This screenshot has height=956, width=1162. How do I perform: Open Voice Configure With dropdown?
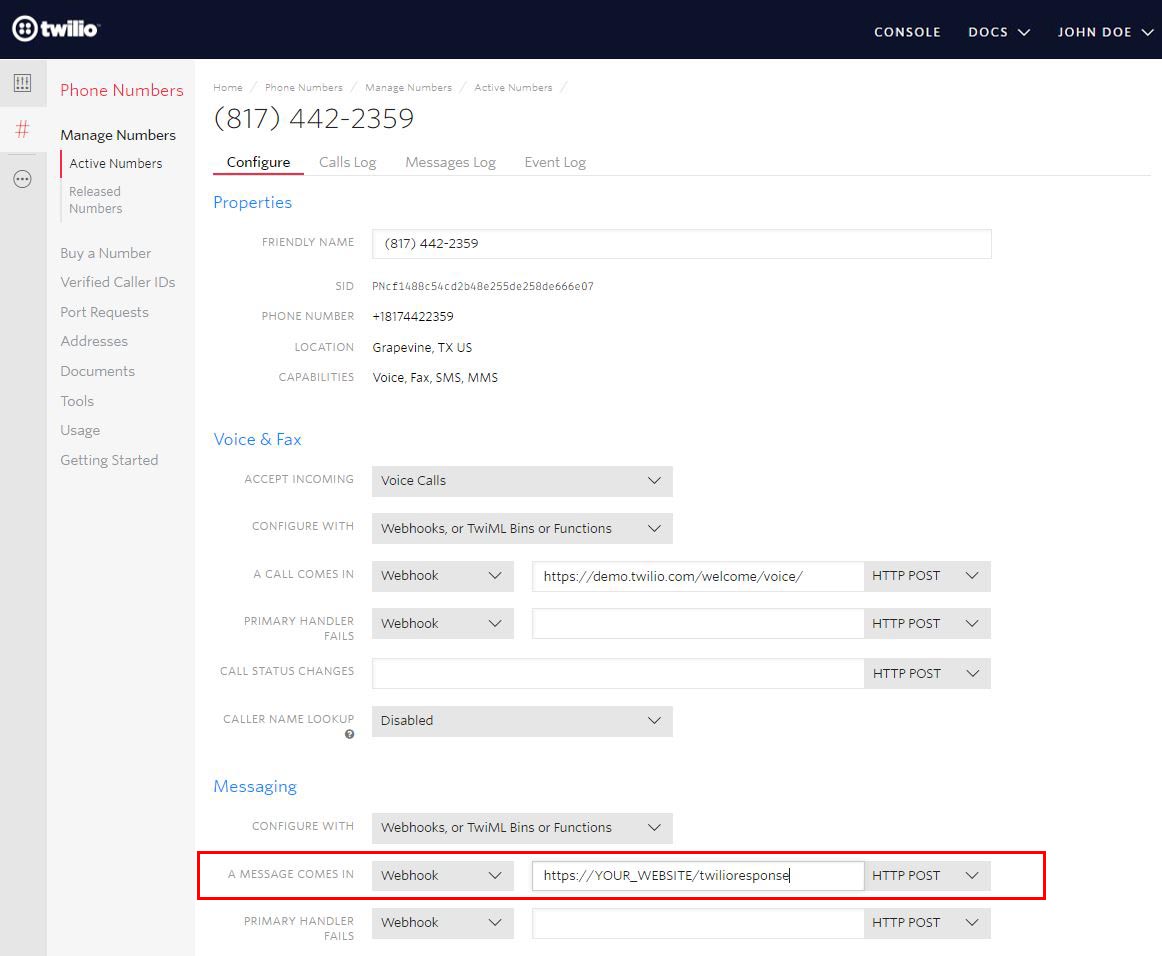pyautogui.click(x=522, y=528)
